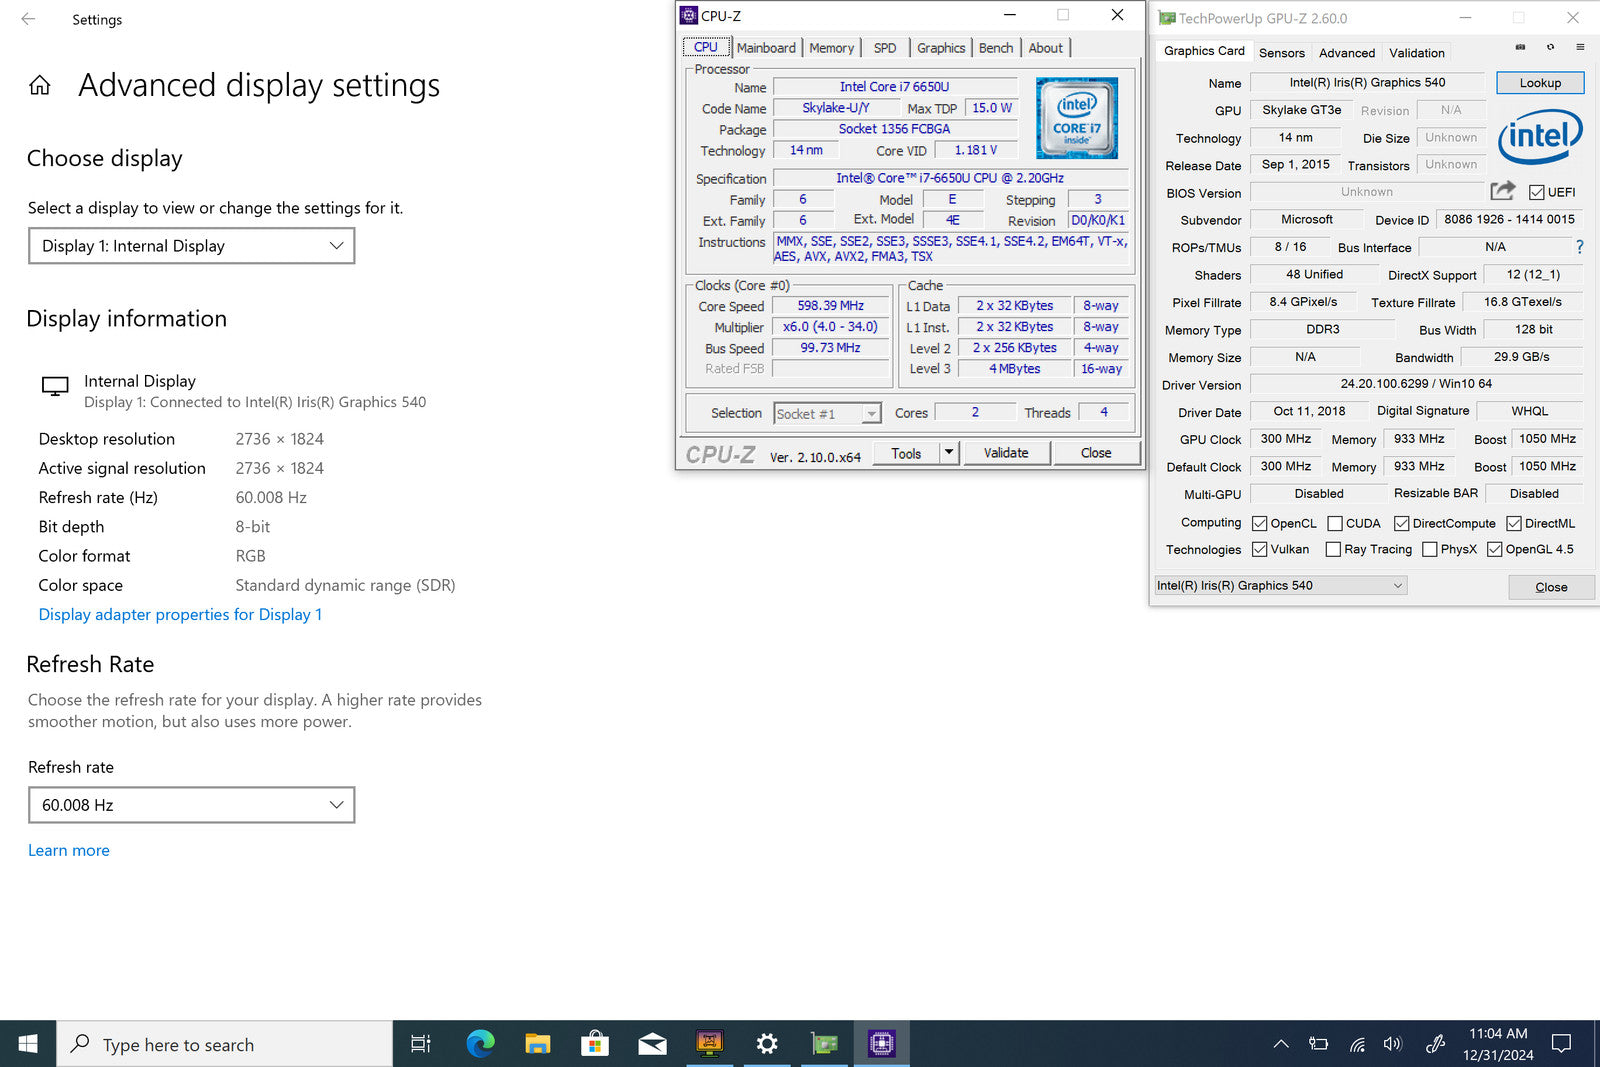
Task: Switch to the Mainboard tab in CPU-Z
Action: [766, 48]
